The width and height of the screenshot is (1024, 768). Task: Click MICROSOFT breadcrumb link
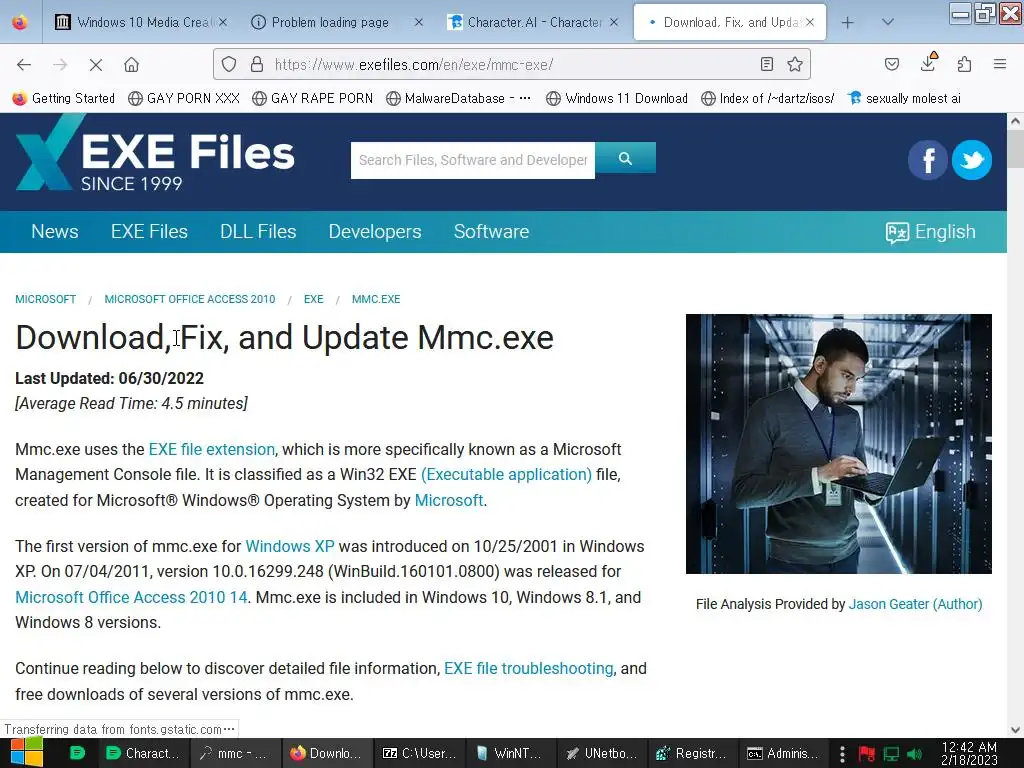pos(46,299)
